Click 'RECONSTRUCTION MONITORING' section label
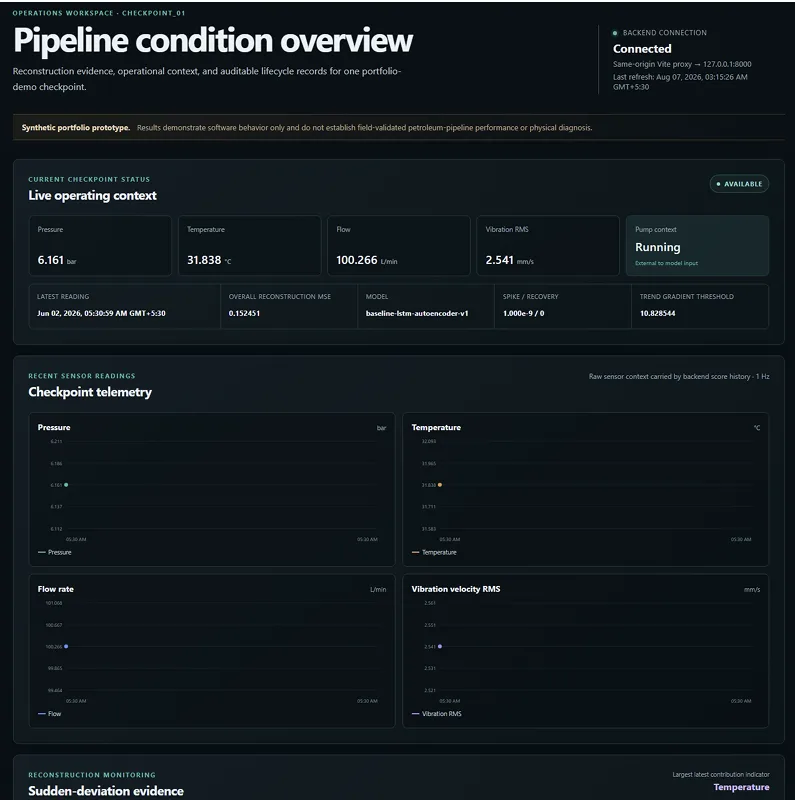The height and width of the screenshot is (800, 795). 92,775
